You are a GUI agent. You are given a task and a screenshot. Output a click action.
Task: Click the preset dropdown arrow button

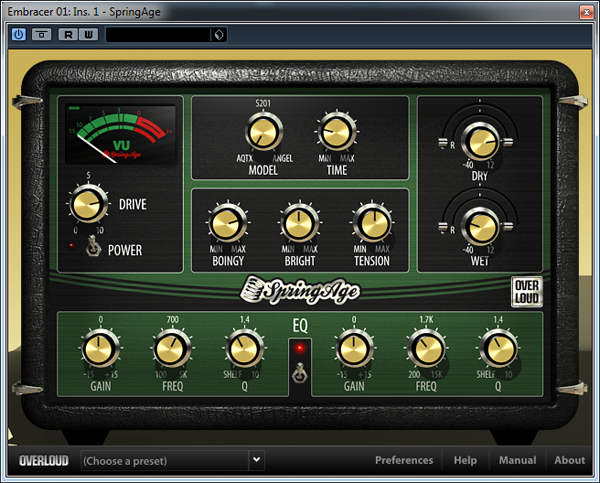[256, 460]
